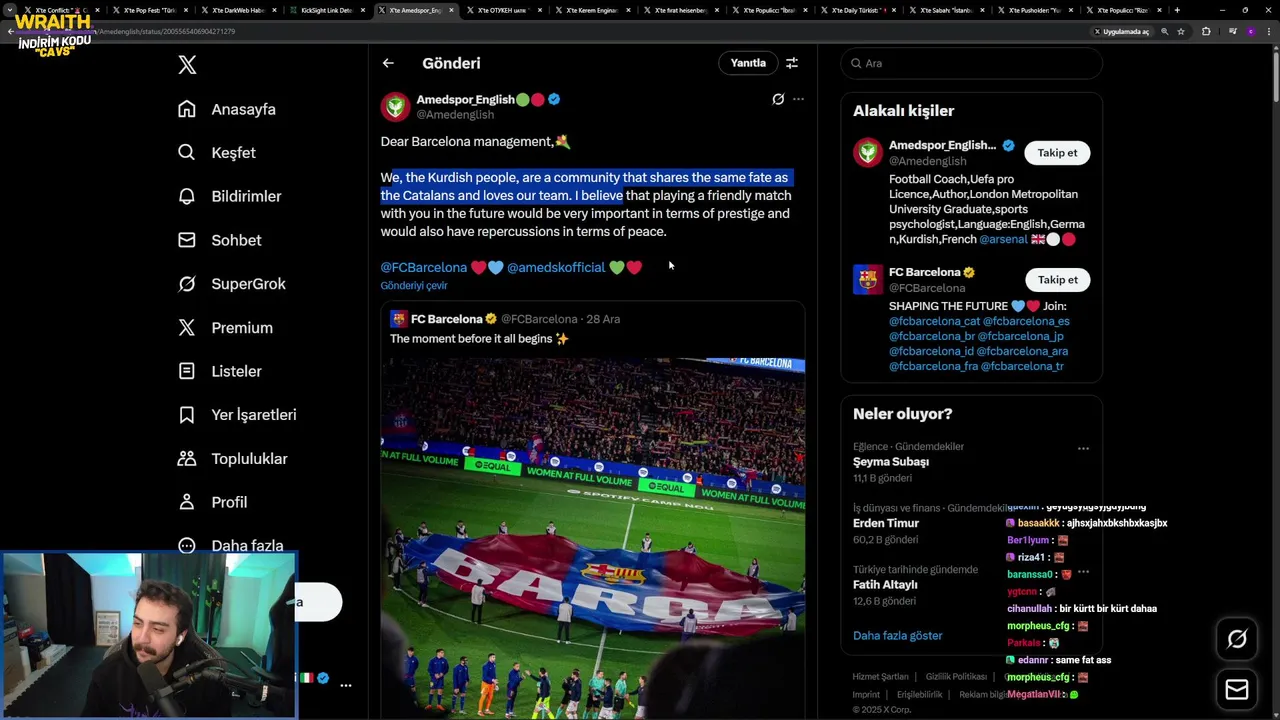Open Chrome media control icon
The width and height of the screenshot is (1280, 720).
(x=1232, y=31)
